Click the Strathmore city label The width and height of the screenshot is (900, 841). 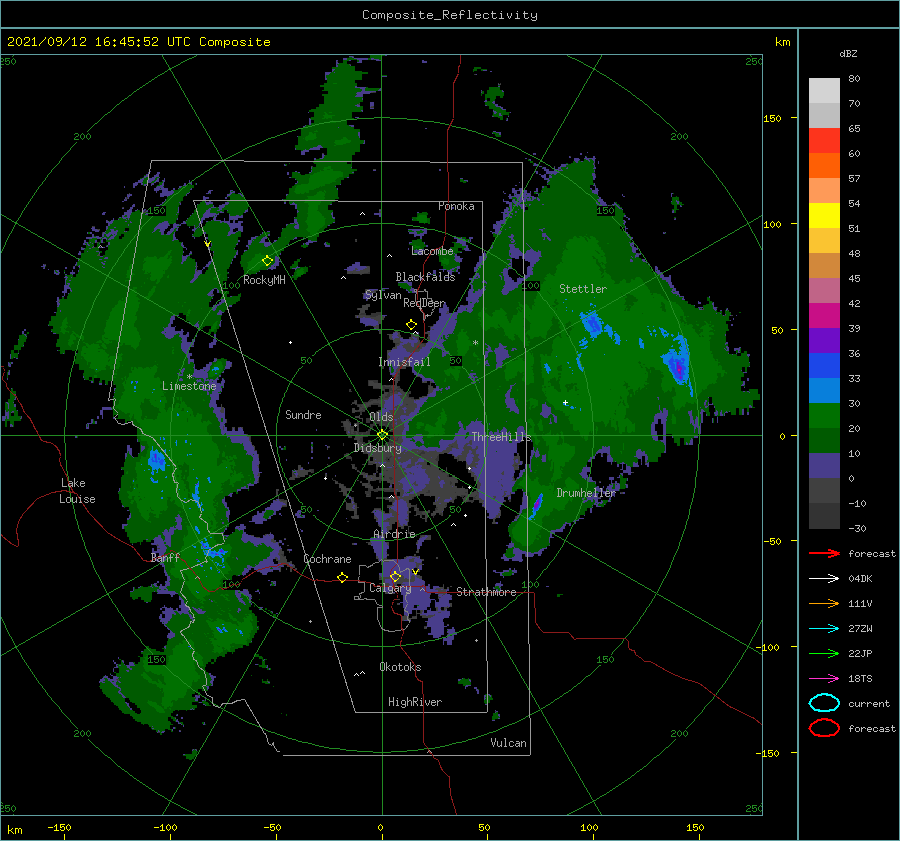pos(486,592)
